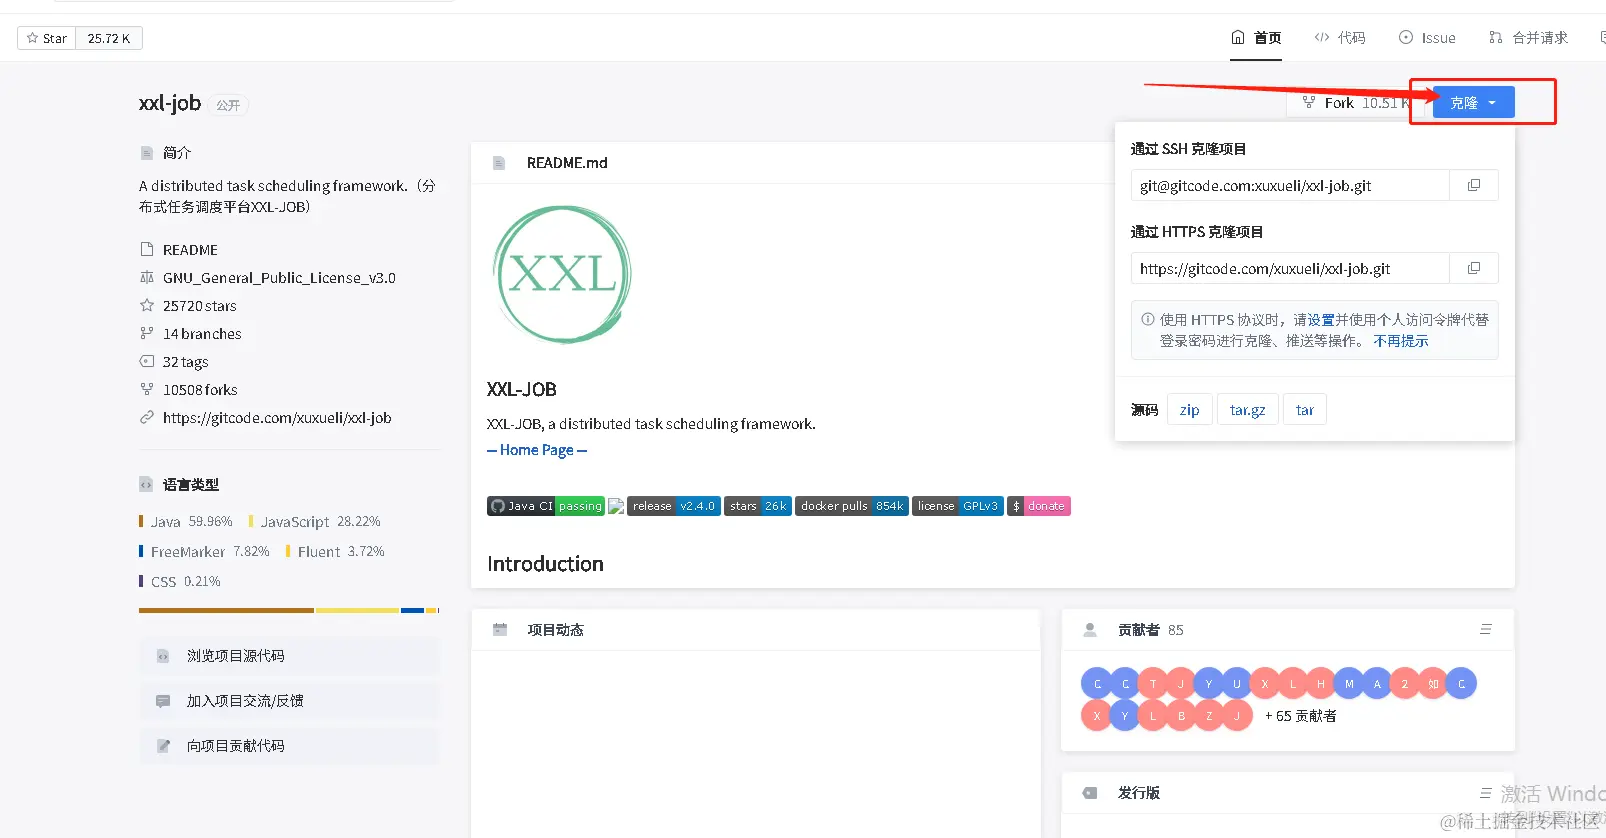
Task: Click the 发行版 tag icon
Action: click(1090, 793)
